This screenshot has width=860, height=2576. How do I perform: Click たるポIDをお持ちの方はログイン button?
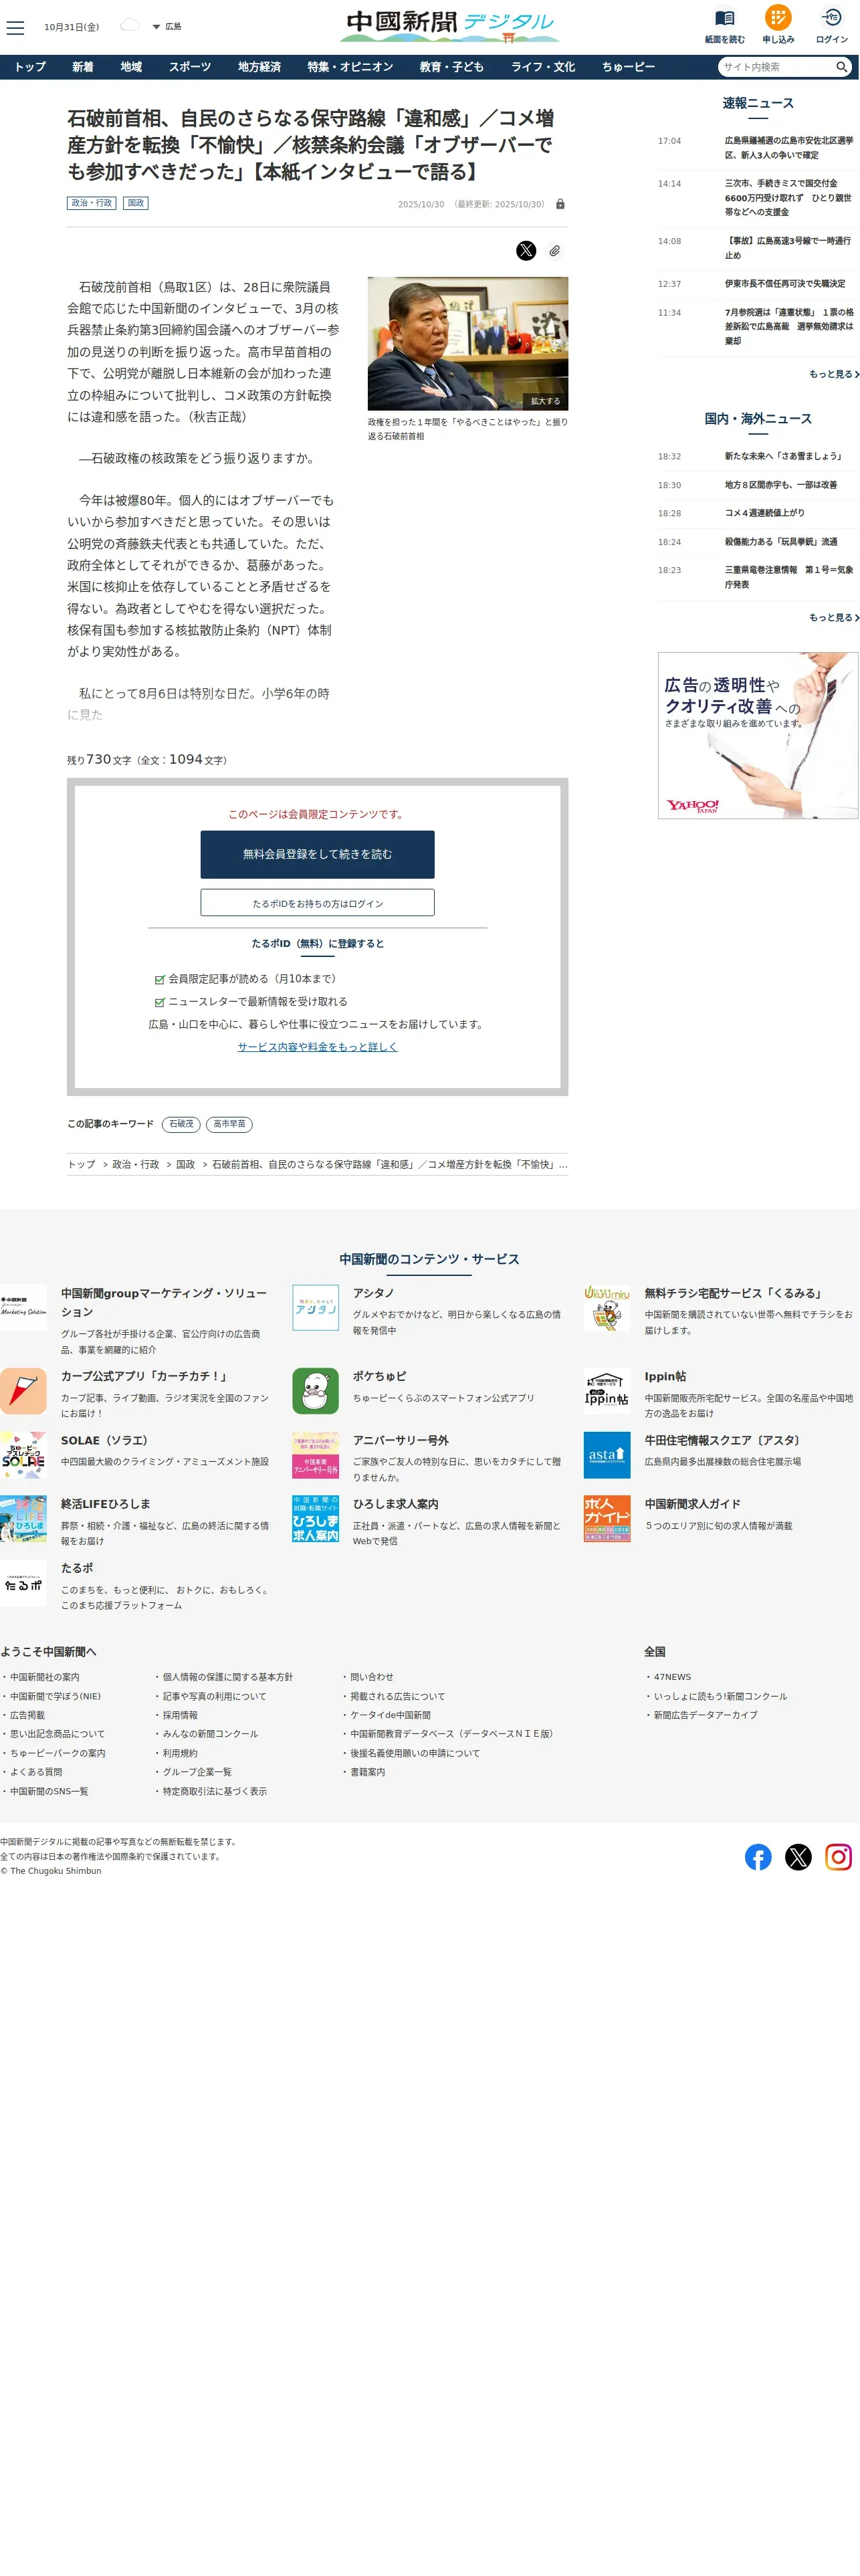coord(317,903)
